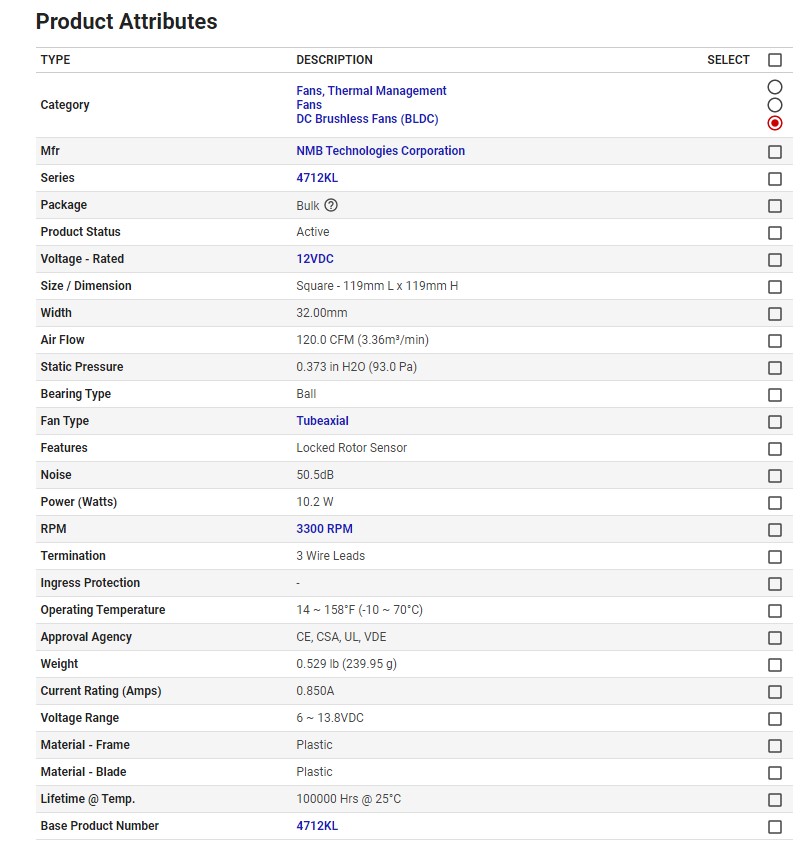
Task: Select the Noise row checkbox
Action: click(774, 476)
